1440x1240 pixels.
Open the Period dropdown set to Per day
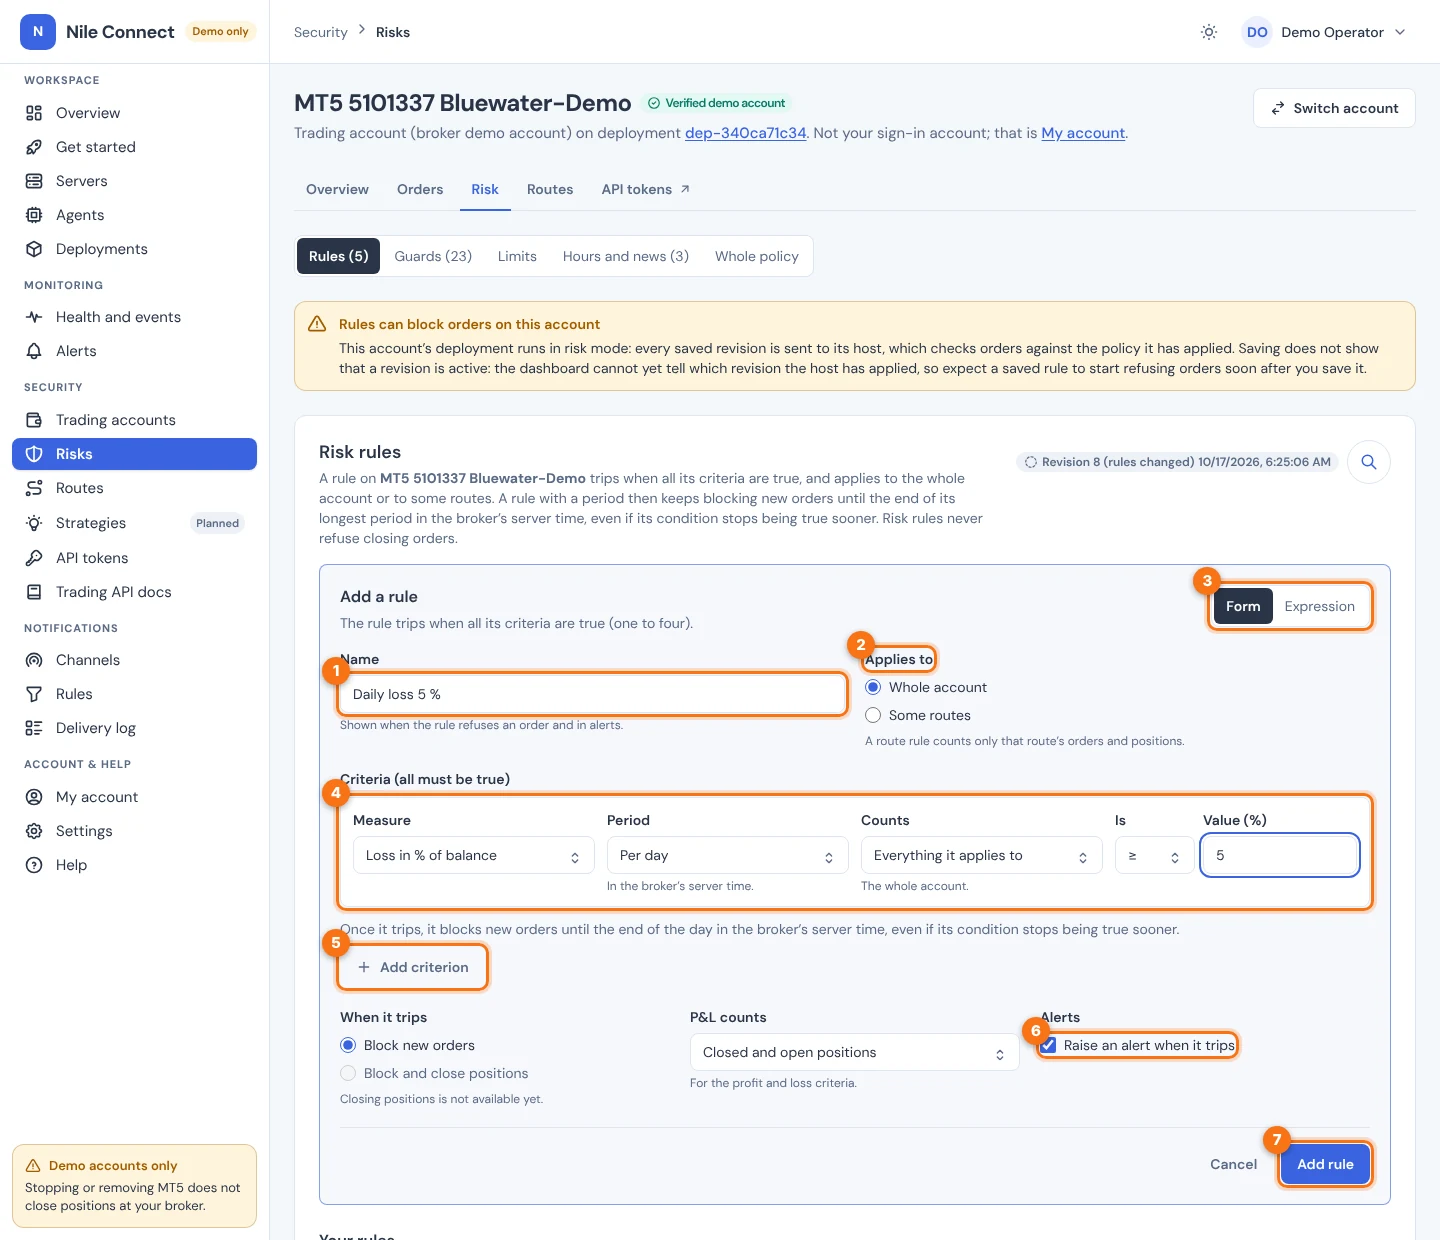click(x=728, y=856)
